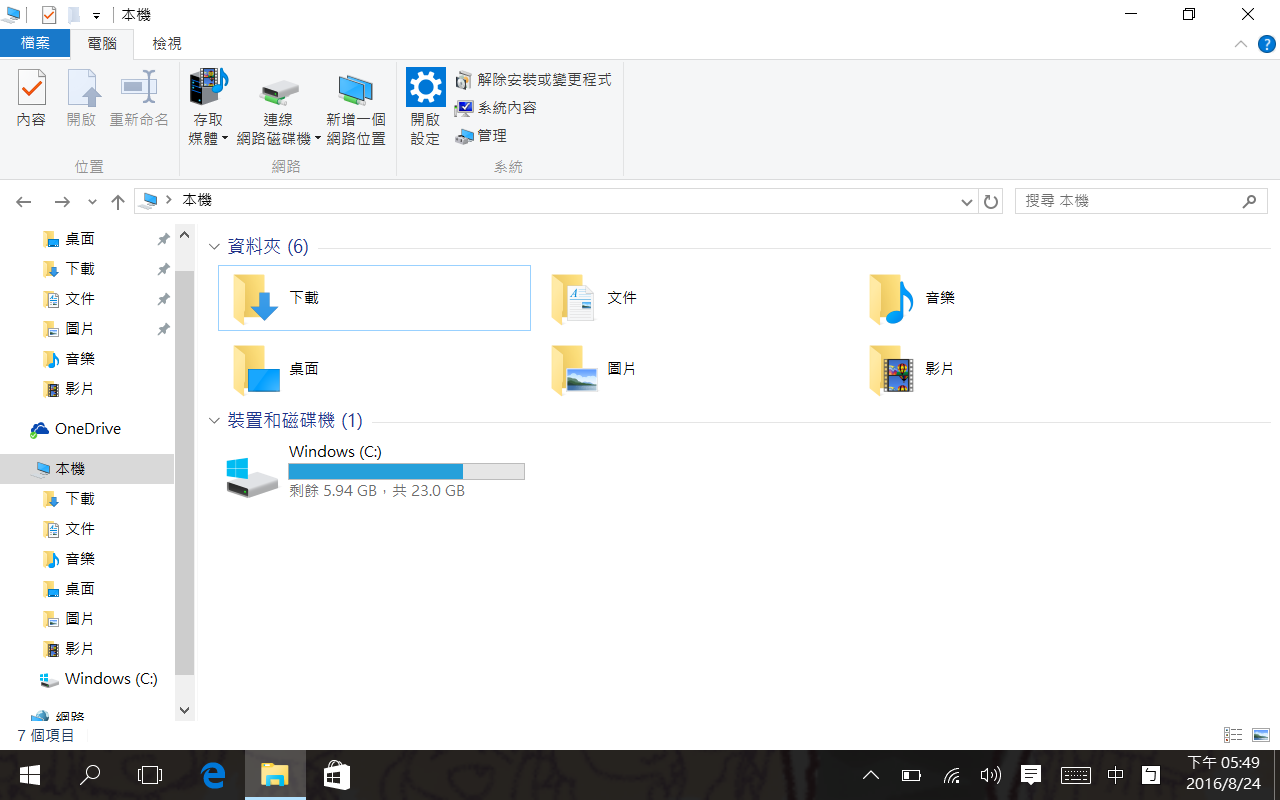
Task: Switch to the 電腦 ribbon tab
Action: (102, 44)
